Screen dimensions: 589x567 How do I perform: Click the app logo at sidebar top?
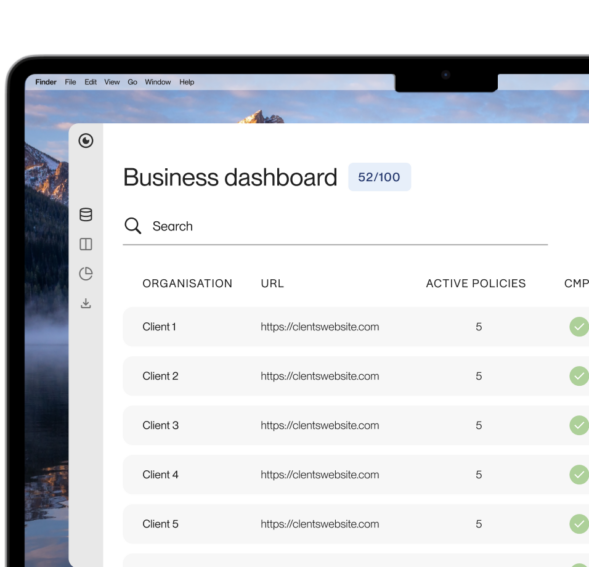tap(86, 141)
